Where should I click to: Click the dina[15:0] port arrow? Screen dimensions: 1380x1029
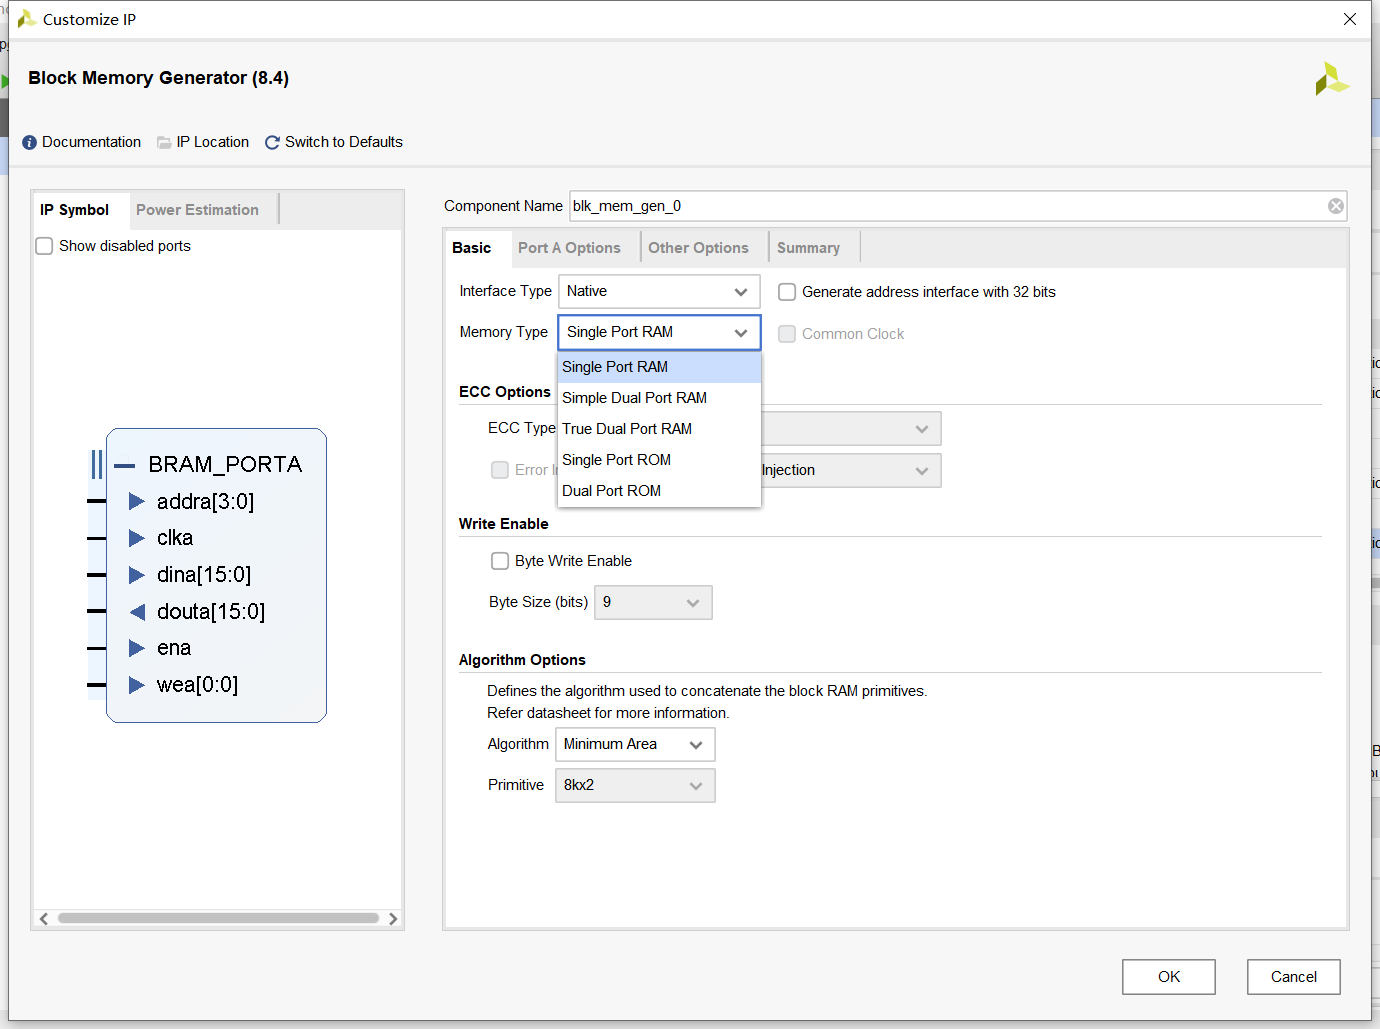(x=137, y=575)
